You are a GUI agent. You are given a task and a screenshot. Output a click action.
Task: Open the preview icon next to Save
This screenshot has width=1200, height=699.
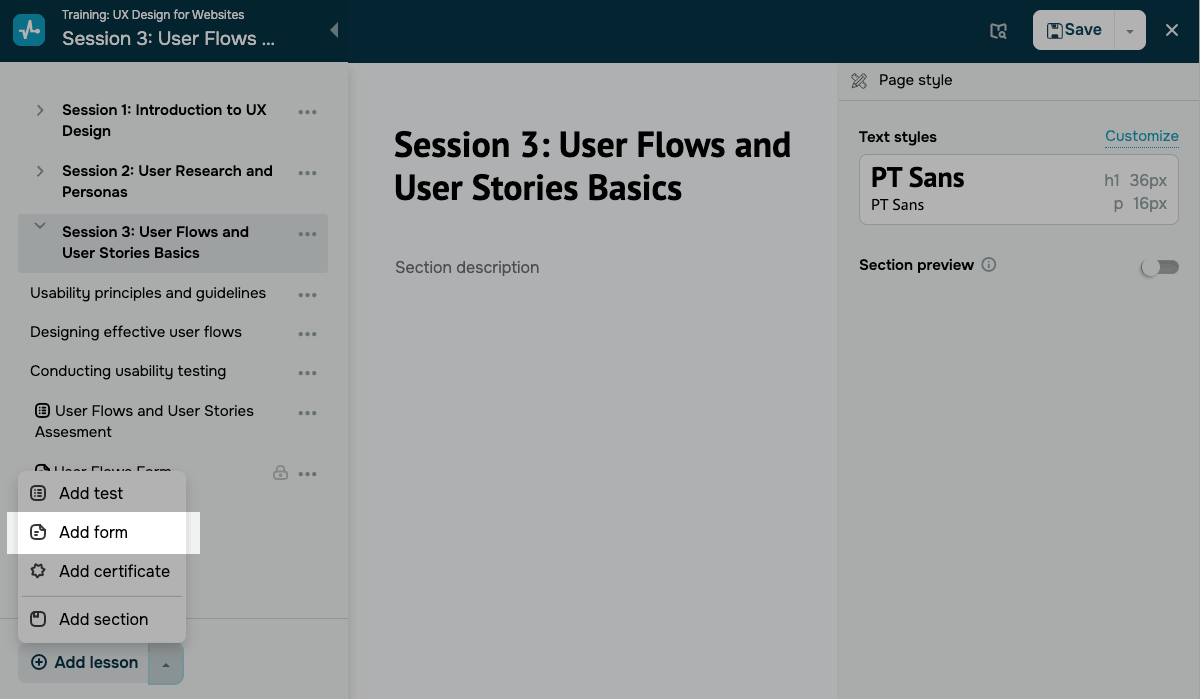pos(998,31)
